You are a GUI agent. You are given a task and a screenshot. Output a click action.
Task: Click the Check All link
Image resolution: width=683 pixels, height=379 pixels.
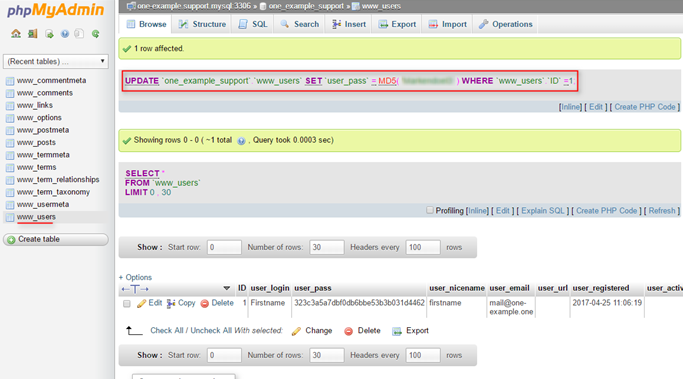[x=167, y=331]
